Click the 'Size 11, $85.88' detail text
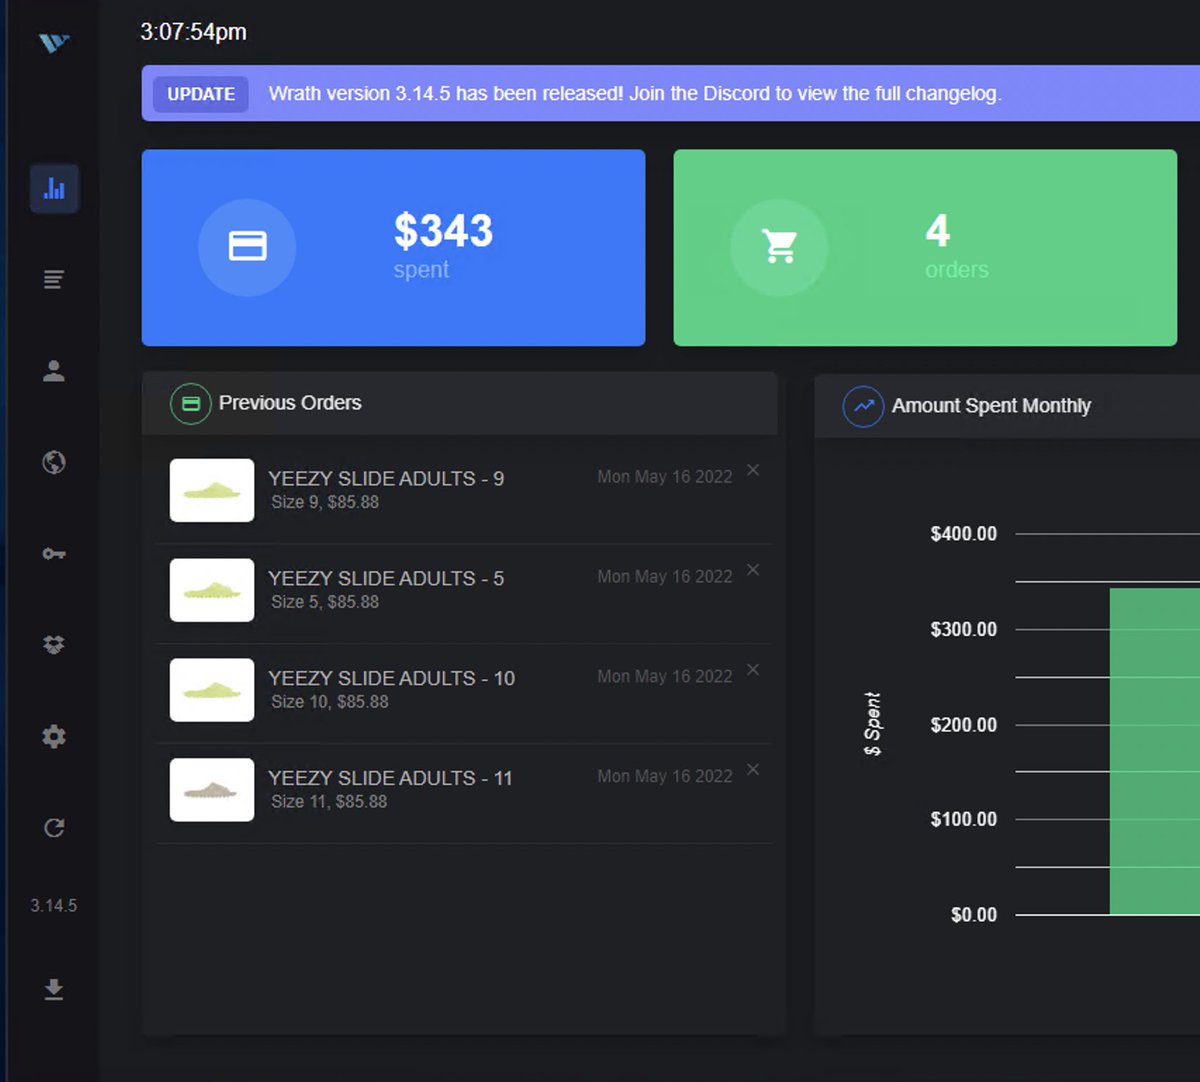Screen dimensions: 1200x1082 [x=329, y=802]
